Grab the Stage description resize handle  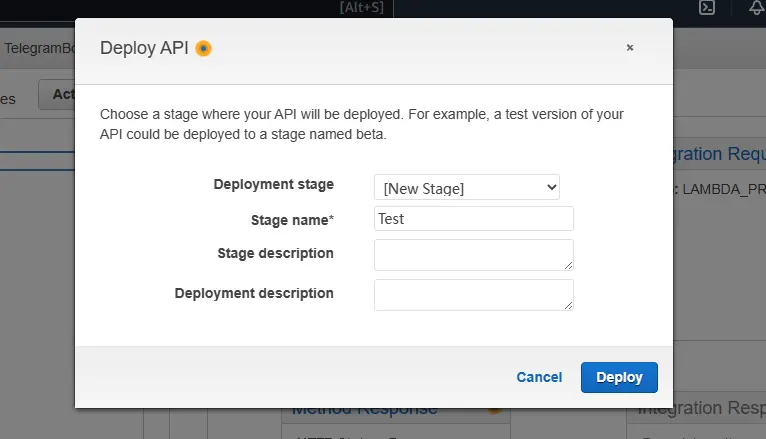coord(569,266)
